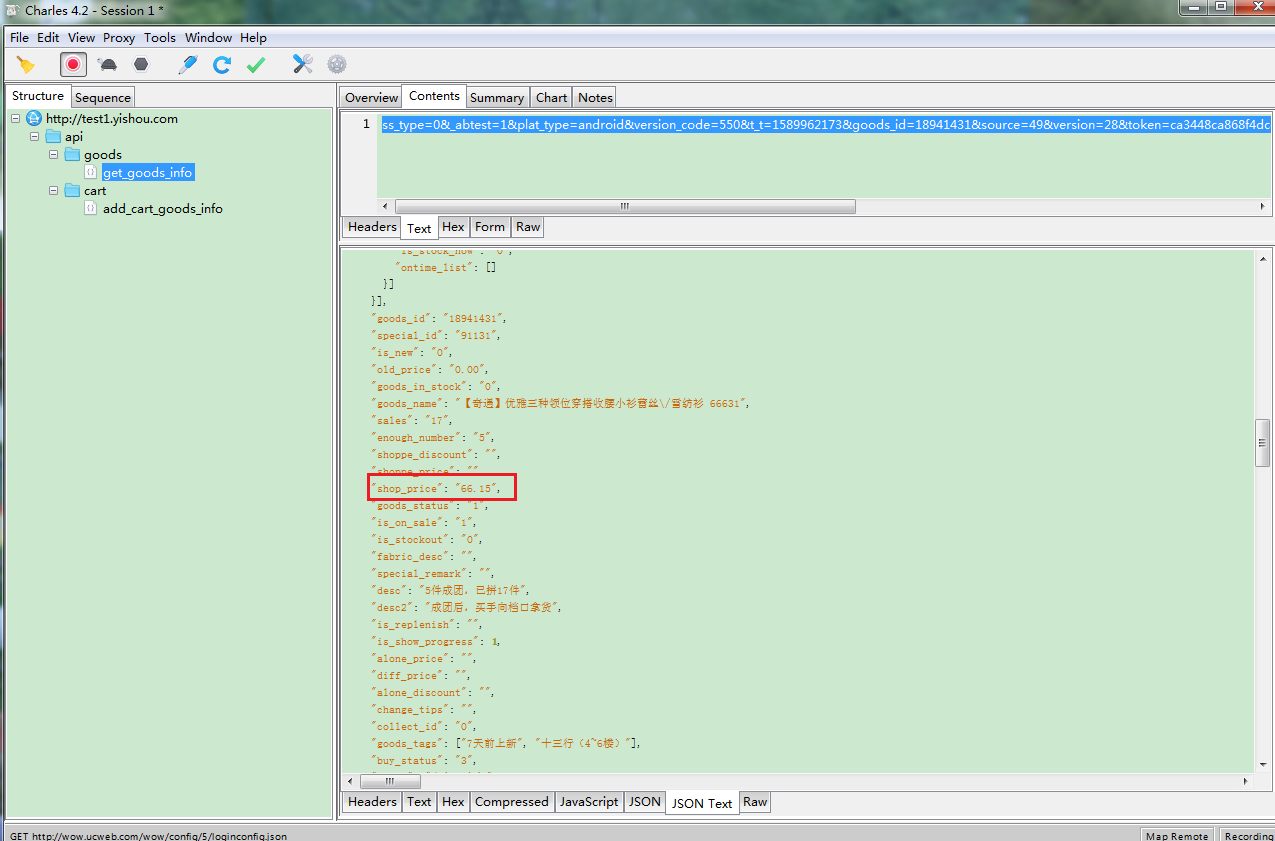Screen dimensions: 1275x841
Task: Show request Headers tab below the query string
Action: (x=372, y=227)
